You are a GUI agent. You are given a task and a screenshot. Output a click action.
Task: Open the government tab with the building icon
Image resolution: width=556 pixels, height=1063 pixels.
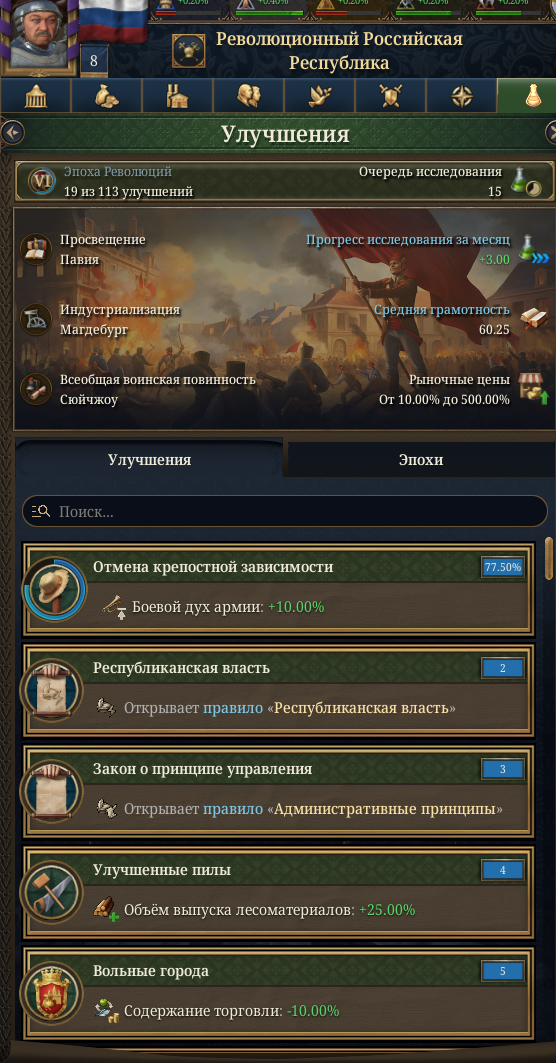click(35, 96)
